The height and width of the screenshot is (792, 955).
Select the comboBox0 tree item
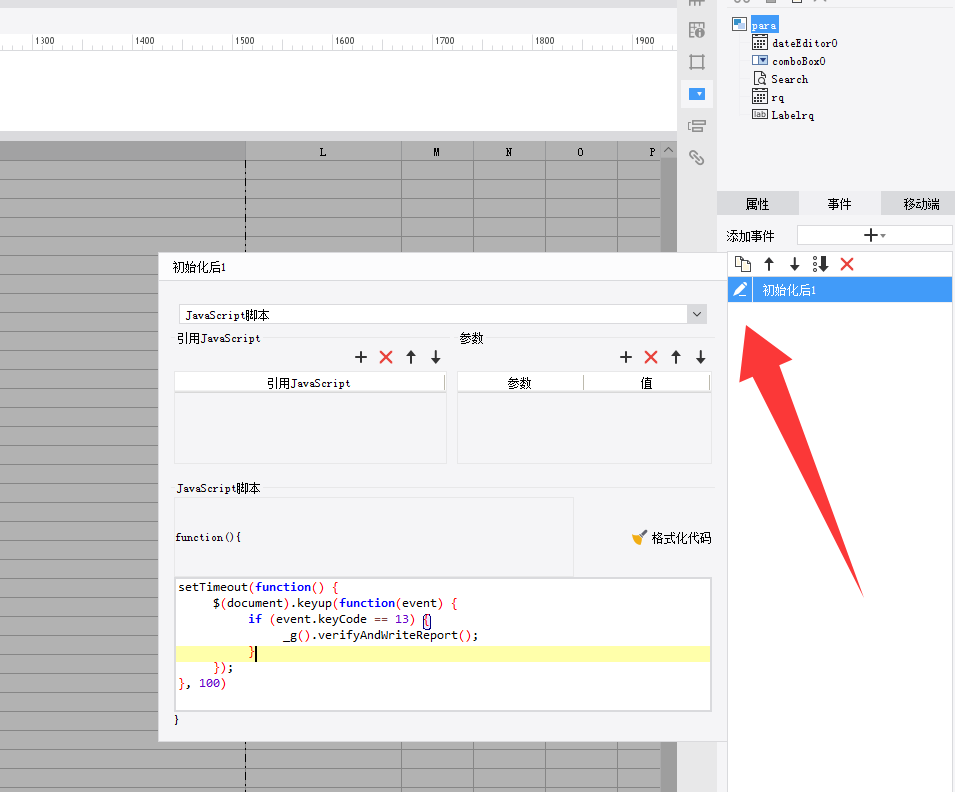(798, 61)
